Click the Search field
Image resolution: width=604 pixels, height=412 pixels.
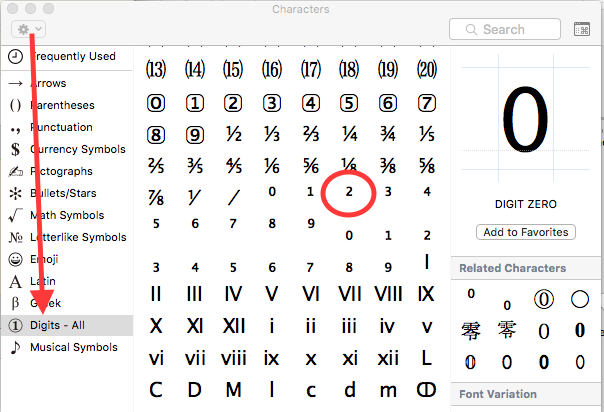click(x=505, y=29)
